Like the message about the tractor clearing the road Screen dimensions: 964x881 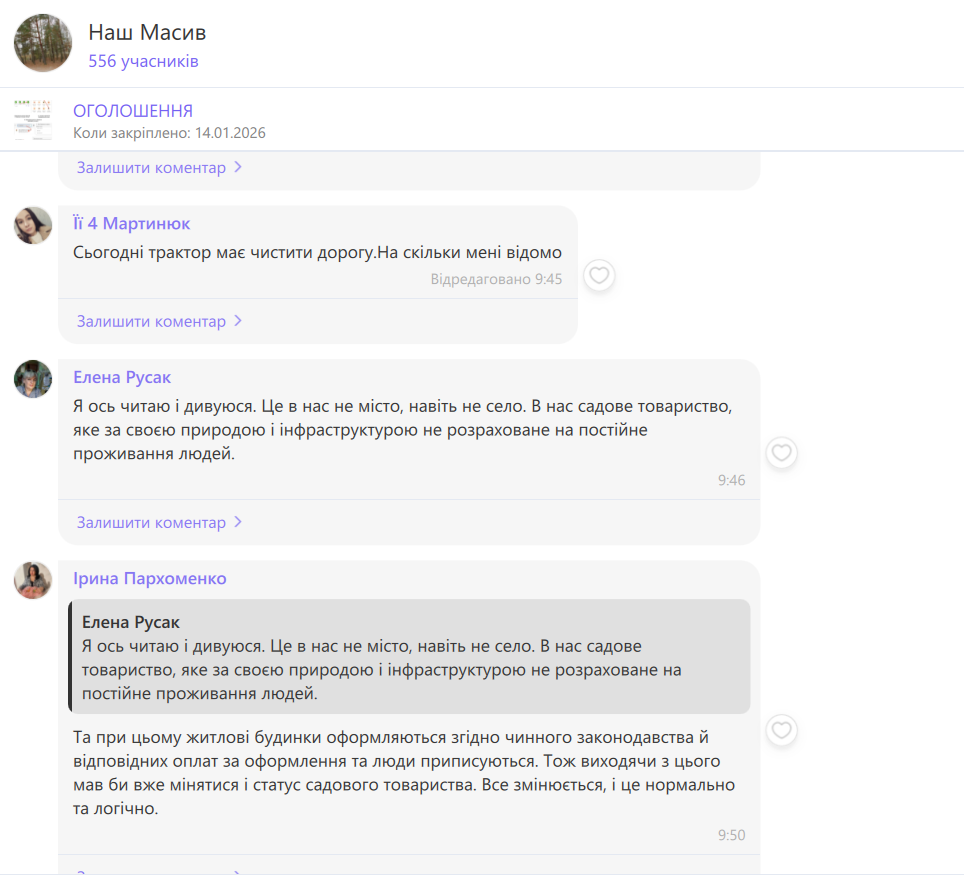click(599, 275)
